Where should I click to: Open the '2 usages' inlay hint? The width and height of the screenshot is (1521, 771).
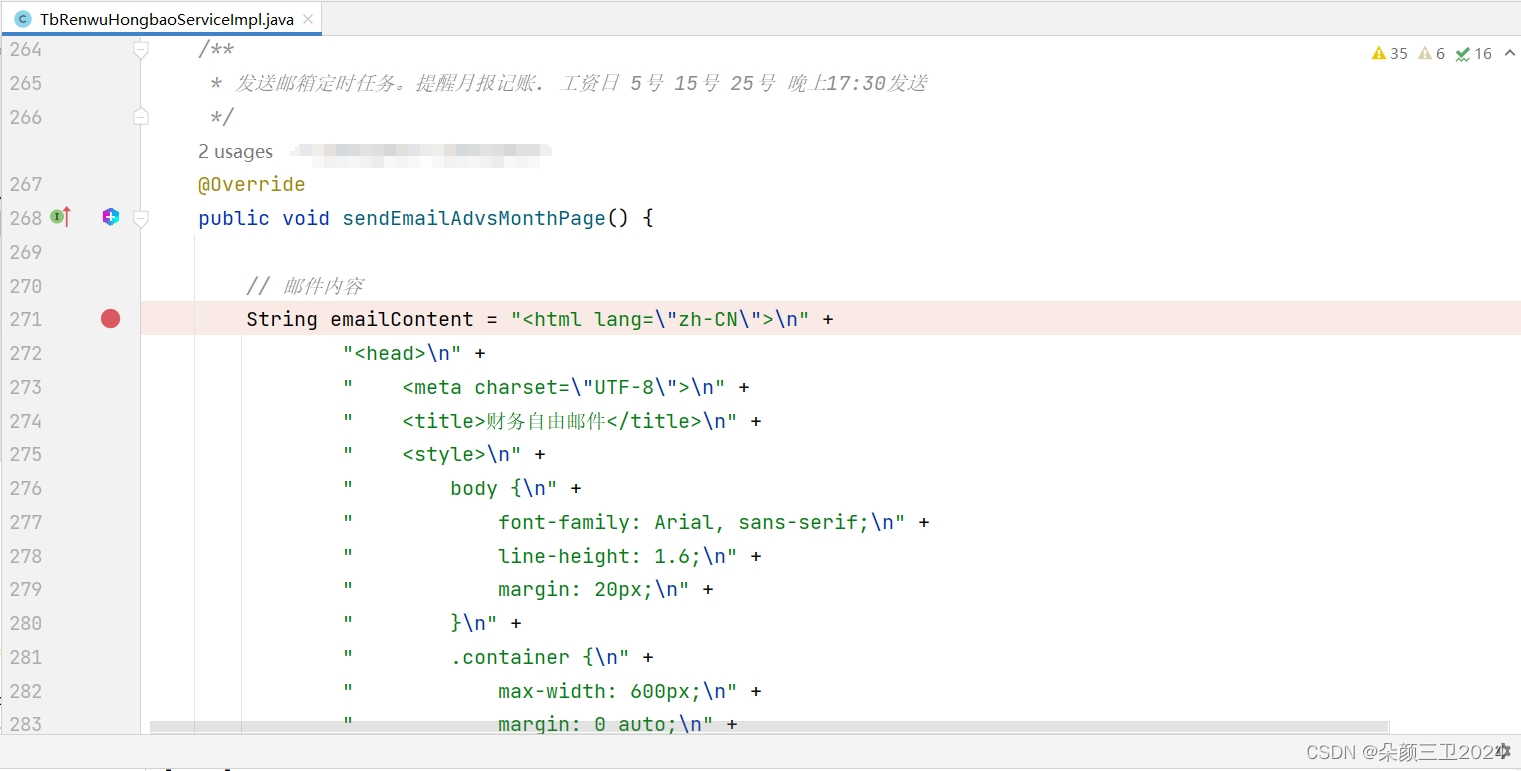(x=235, y=152)
